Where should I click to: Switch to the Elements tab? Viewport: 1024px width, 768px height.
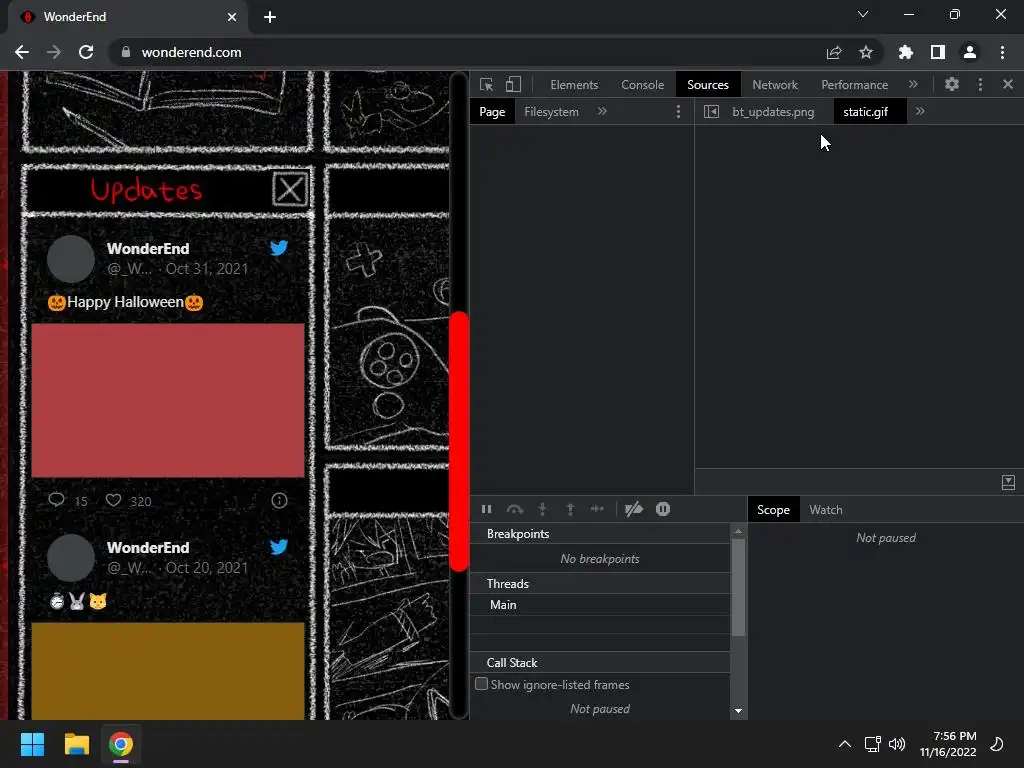tap(574, 84)
